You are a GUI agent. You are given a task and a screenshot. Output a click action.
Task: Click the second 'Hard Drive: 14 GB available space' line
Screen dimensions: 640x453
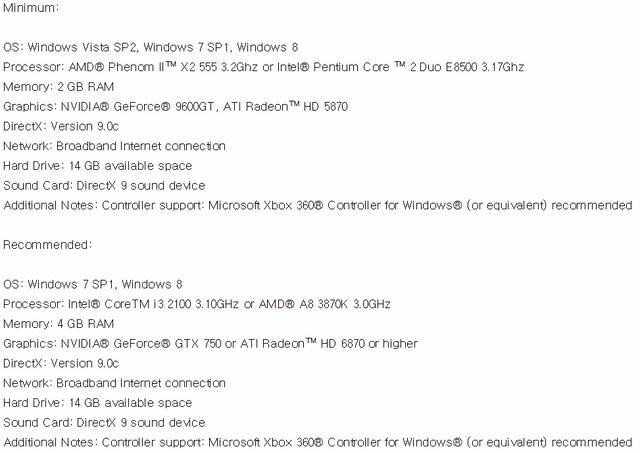coord(98,403)
